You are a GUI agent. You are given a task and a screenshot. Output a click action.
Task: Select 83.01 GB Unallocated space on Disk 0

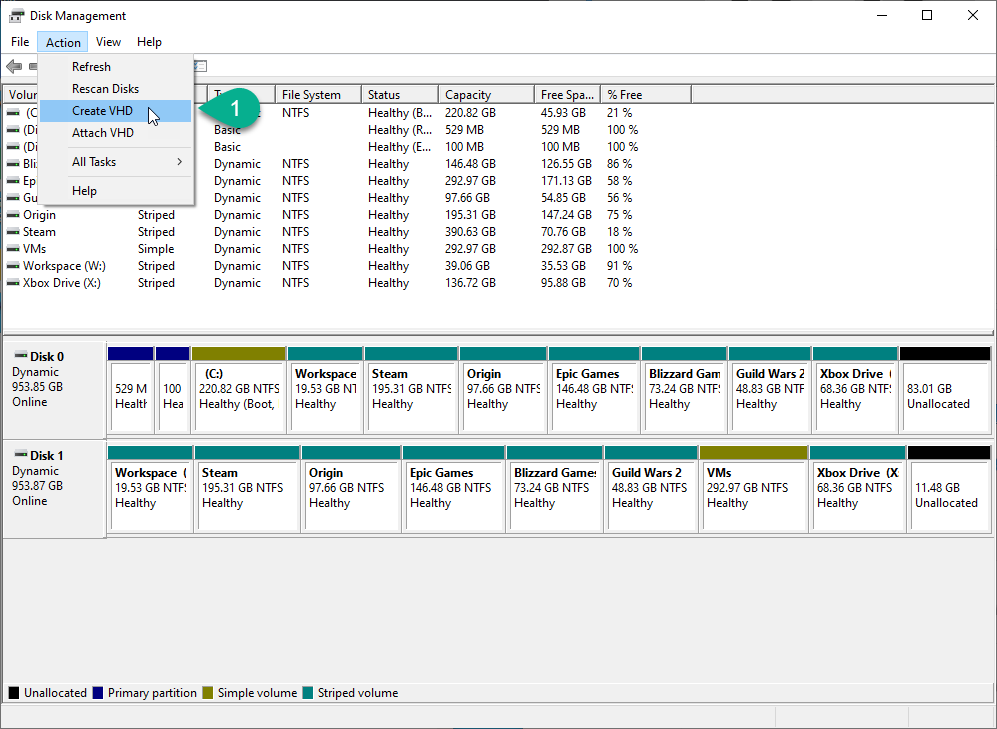(x=944, y=396)
